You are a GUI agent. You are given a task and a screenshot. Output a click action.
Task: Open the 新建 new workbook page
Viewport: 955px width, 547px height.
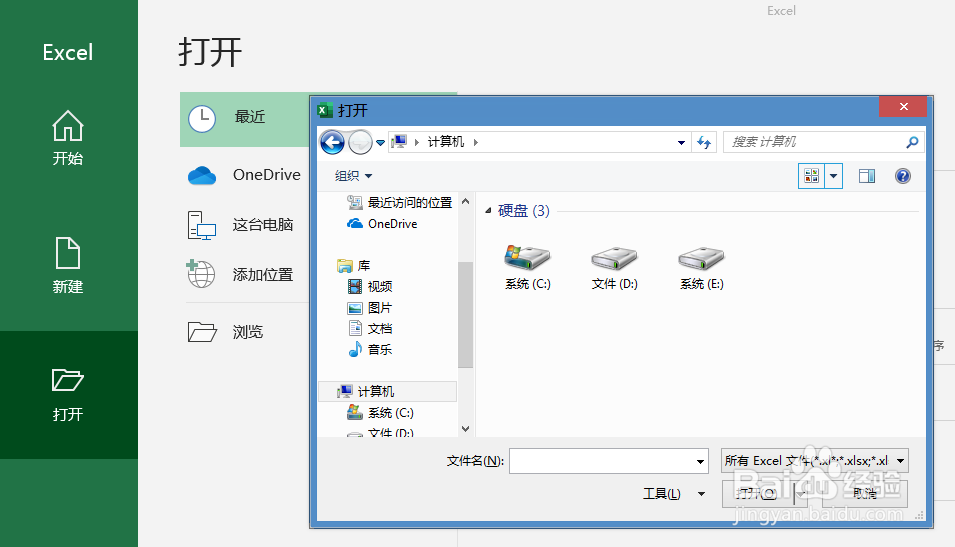(x=68, y=266)
